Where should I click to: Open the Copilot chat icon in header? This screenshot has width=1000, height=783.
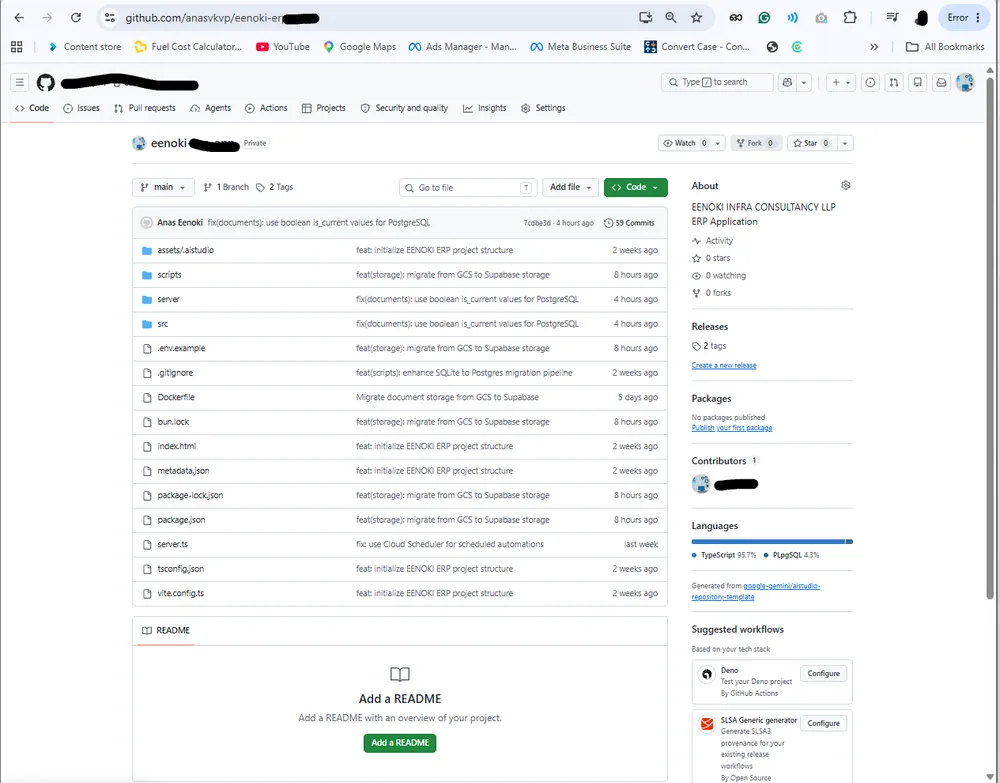coord(788,82)
